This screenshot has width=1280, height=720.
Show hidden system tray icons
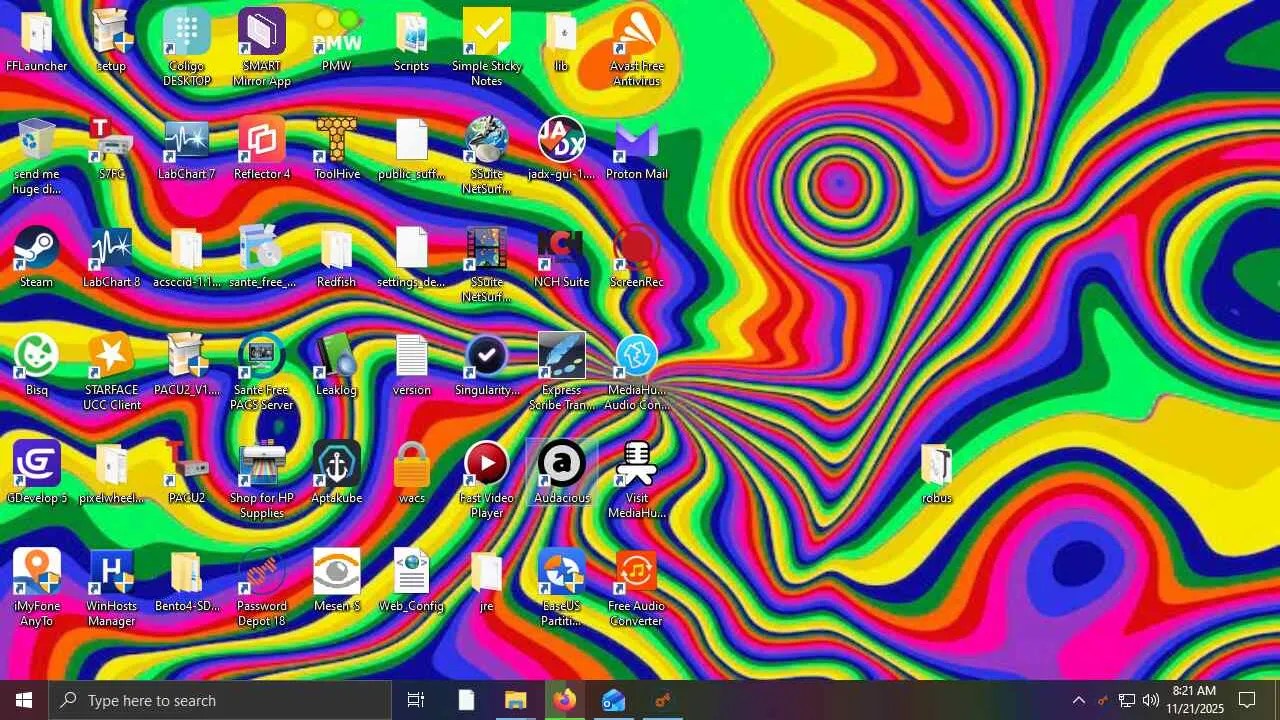click(x=1078, y=700)
